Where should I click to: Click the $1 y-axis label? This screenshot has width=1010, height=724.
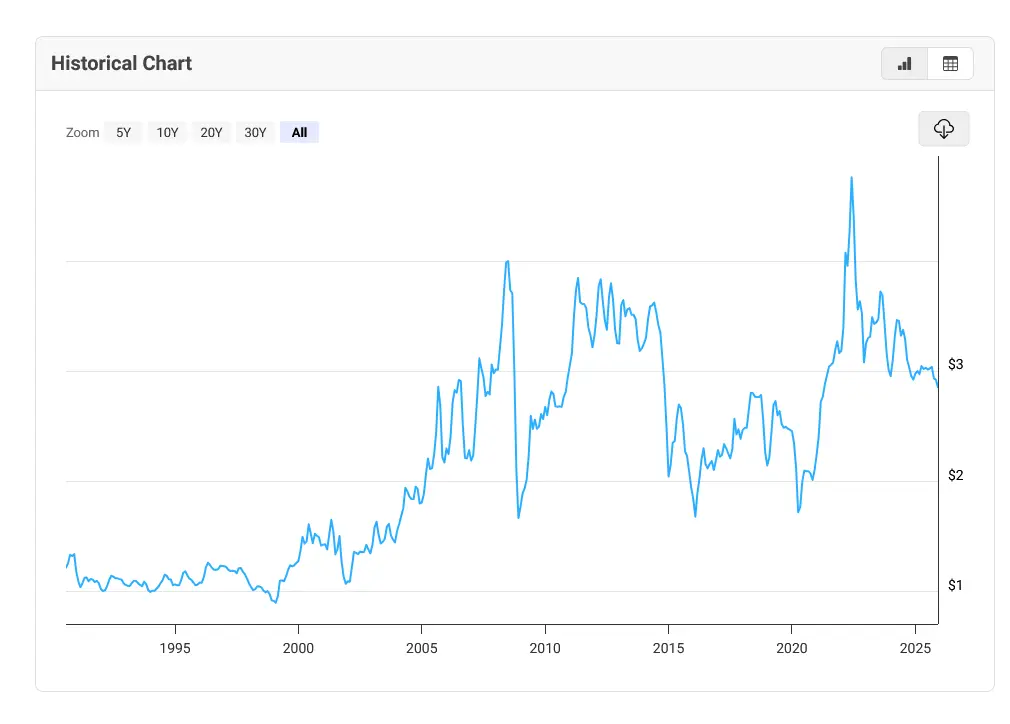[955, 585]
